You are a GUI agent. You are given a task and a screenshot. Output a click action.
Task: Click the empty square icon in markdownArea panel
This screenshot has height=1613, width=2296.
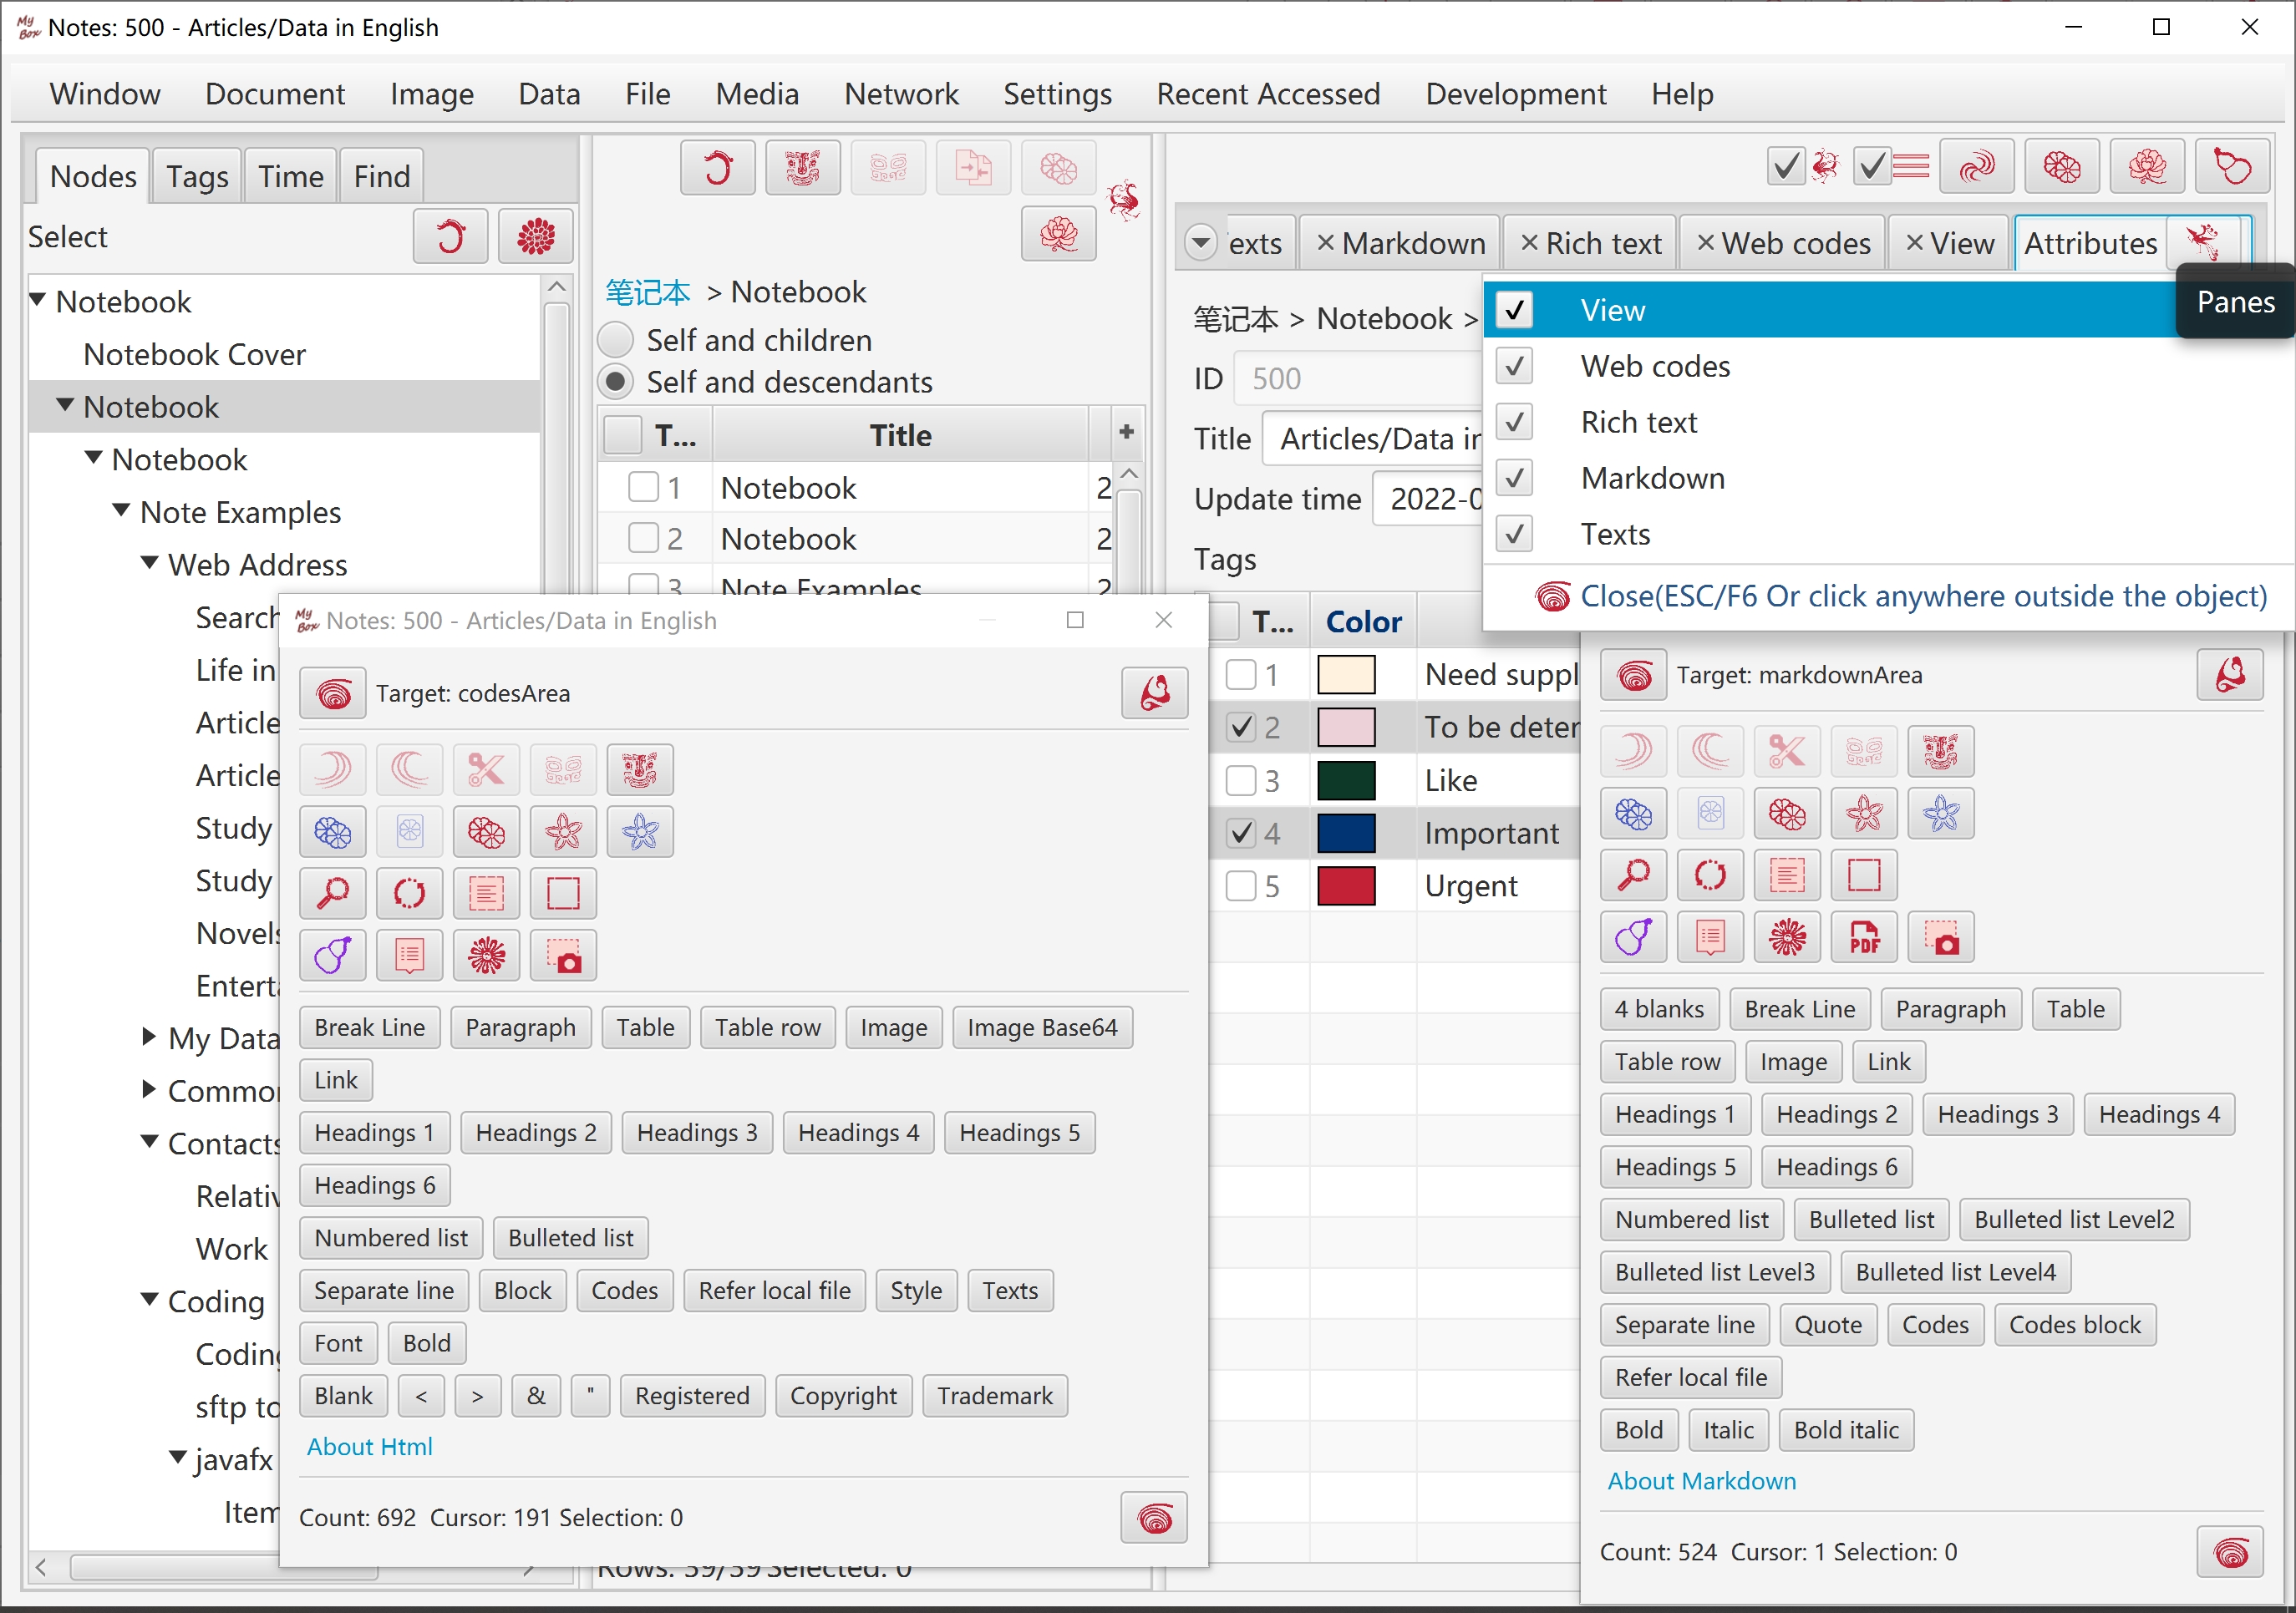tap(1864, 875)
